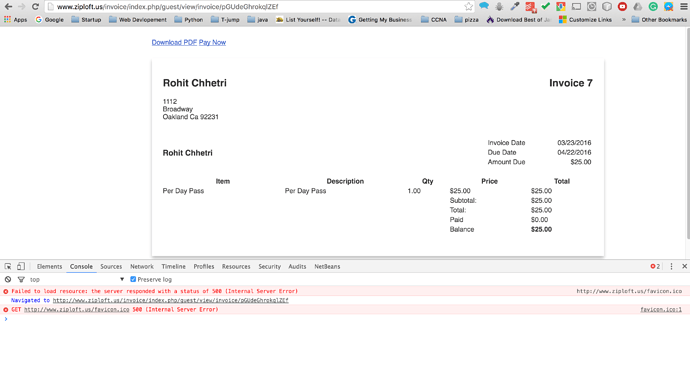Open the red YouTube-style extension icon
This screenshot has width=690, height=380.
tap(622, 7)
